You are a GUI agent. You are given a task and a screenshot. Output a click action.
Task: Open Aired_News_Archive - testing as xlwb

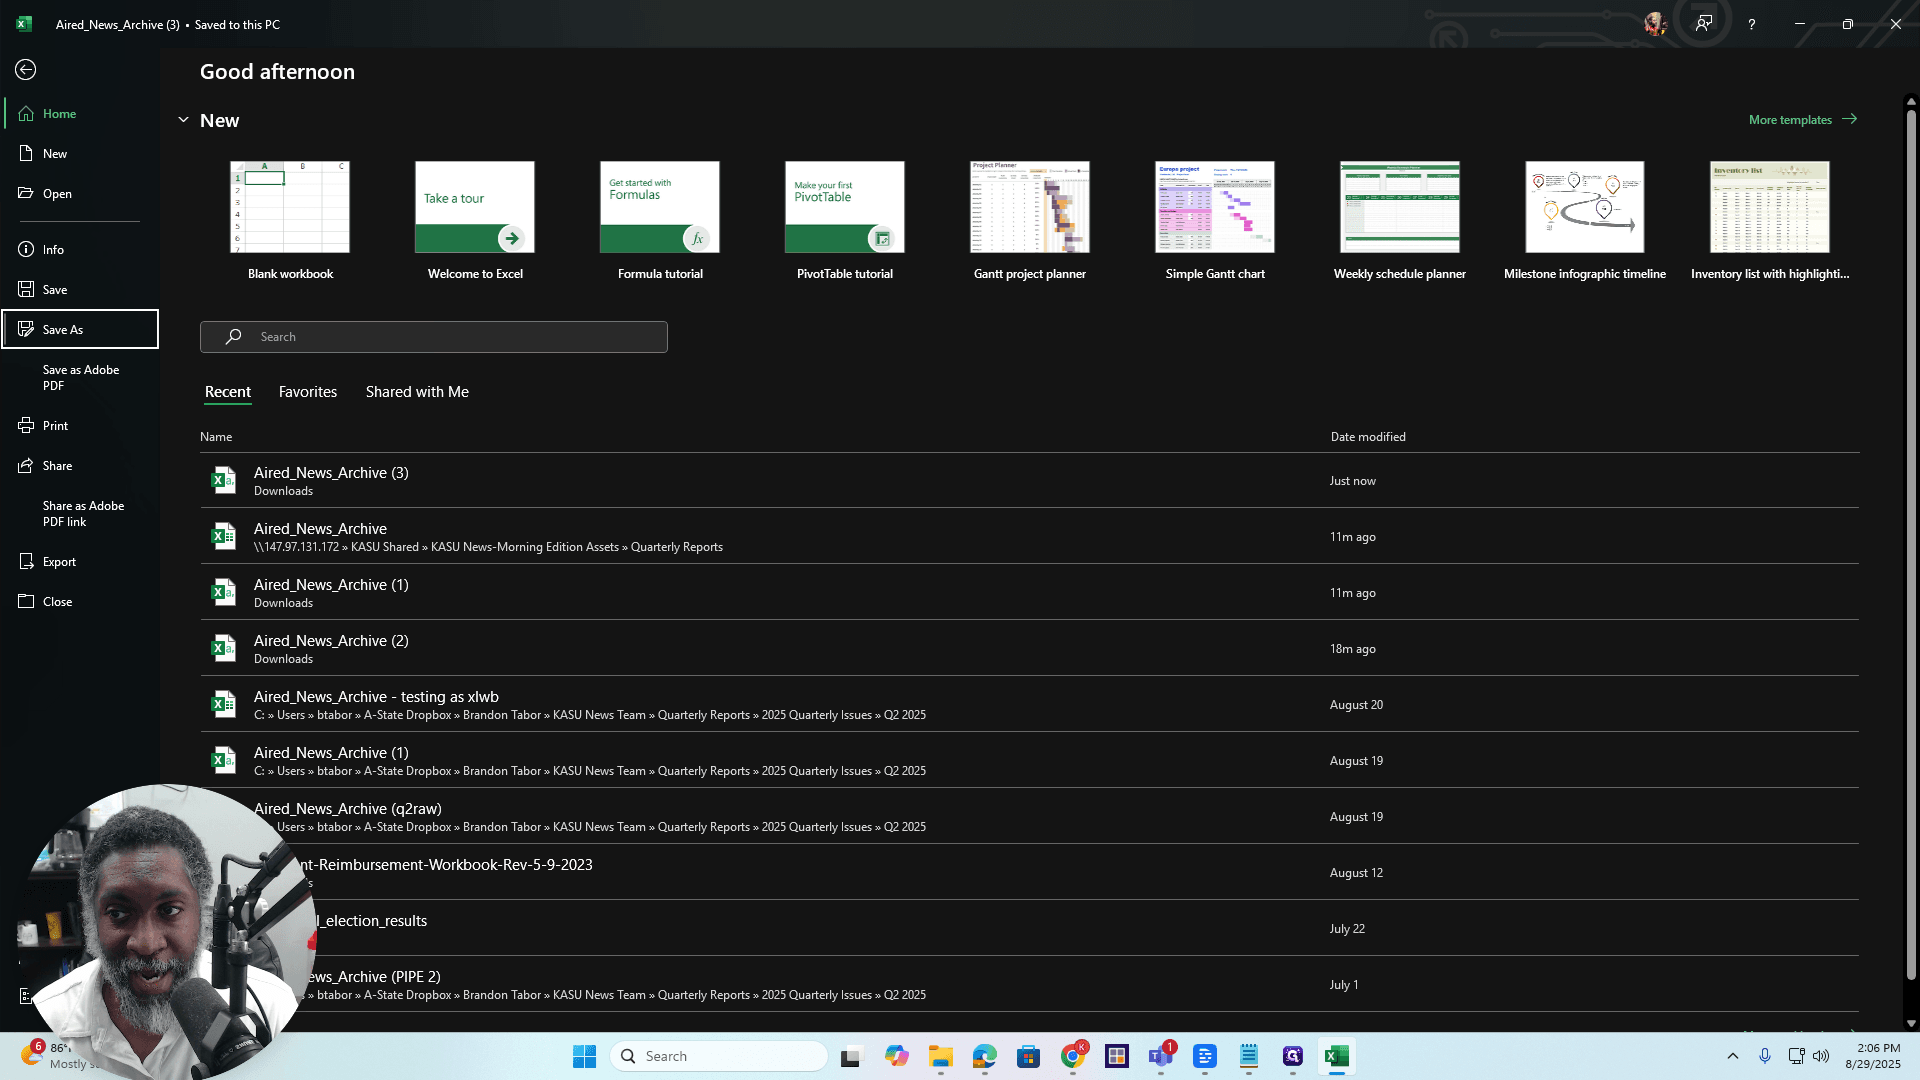(1029, 705)
